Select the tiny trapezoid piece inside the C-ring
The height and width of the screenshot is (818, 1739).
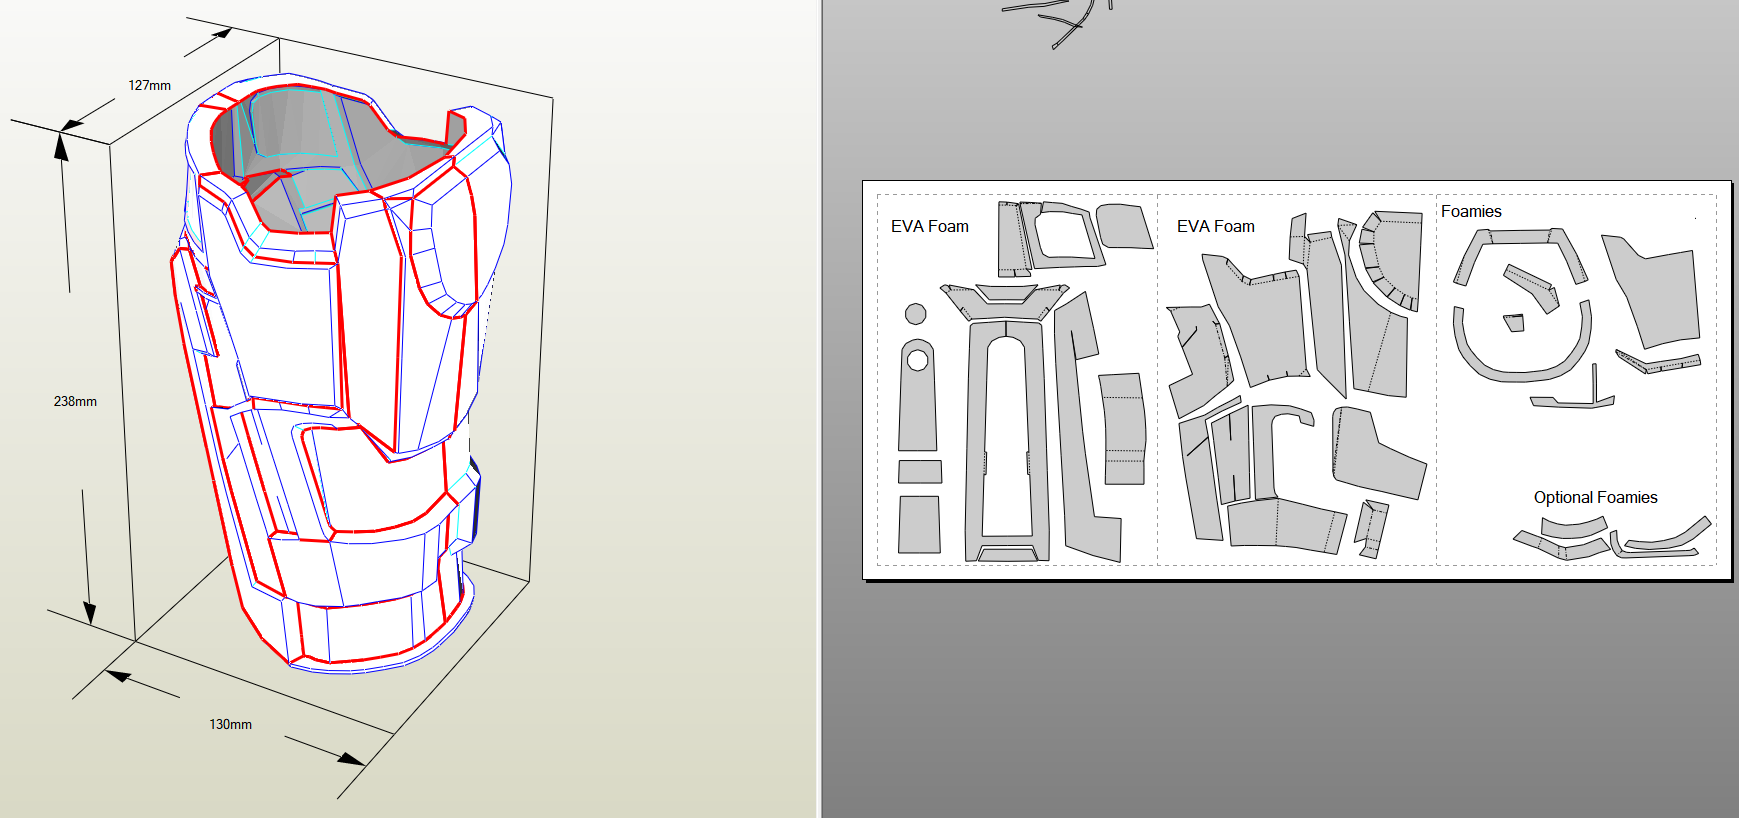pyautogui.click(x=1514, y=322)
